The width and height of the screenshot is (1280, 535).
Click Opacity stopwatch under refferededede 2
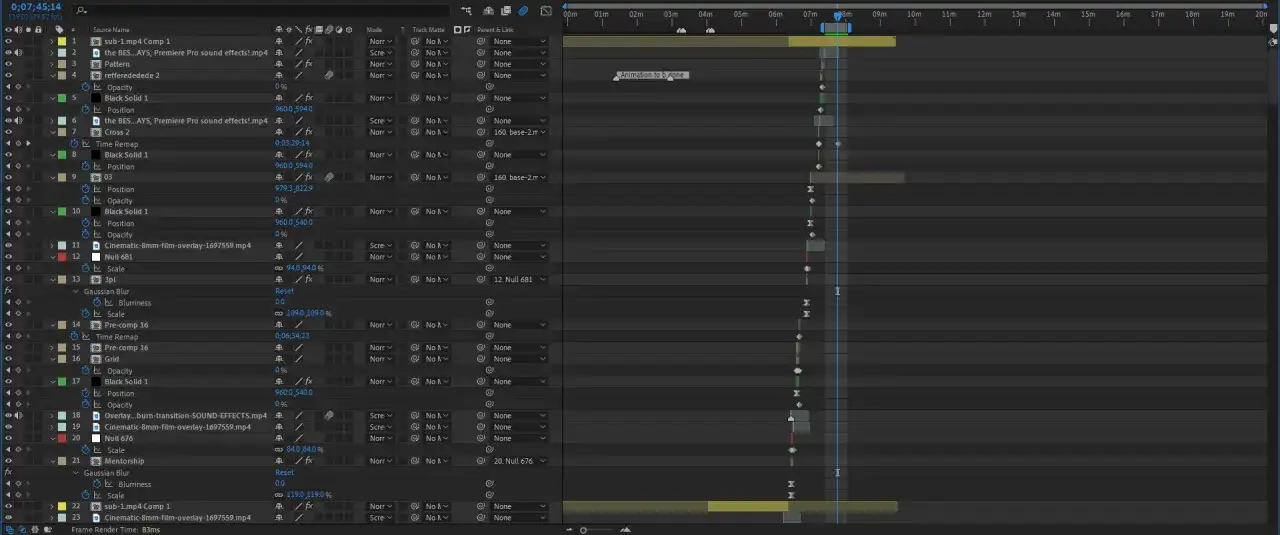pos(86,87)
